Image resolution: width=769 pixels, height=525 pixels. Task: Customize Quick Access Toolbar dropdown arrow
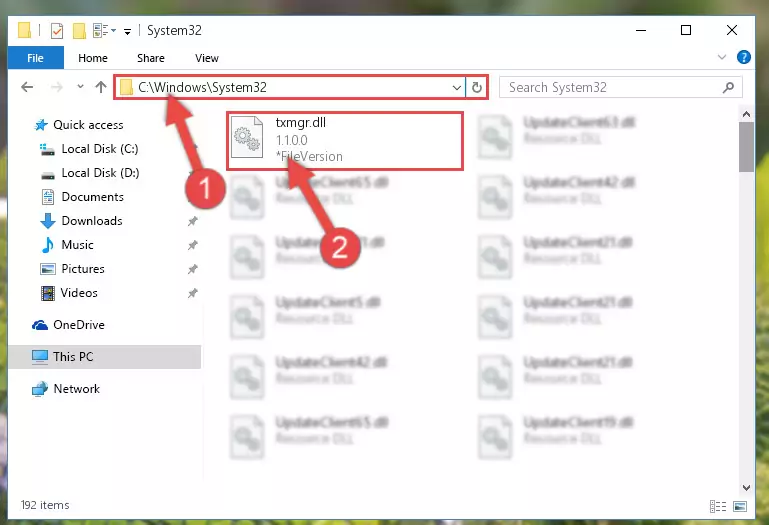coord(127,32)
